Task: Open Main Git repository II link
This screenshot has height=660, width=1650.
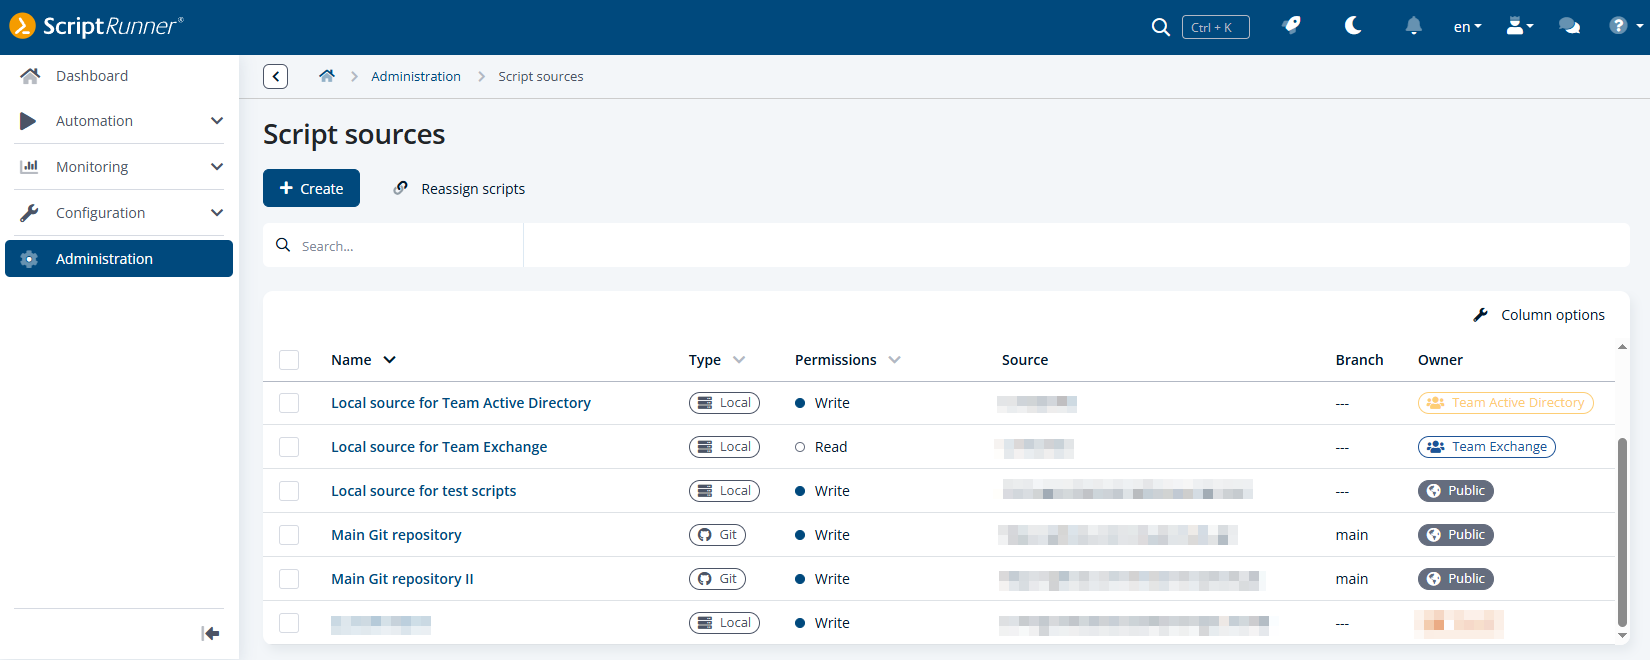Action: (x=402, y=579)
